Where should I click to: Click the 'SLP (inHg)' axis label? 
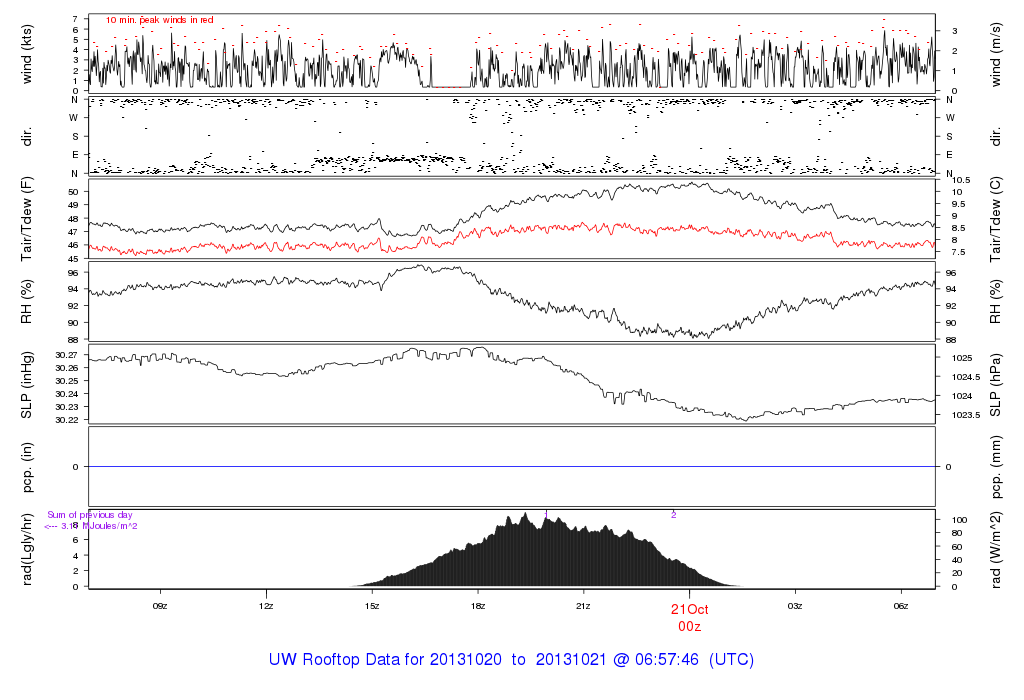[27, 385]
